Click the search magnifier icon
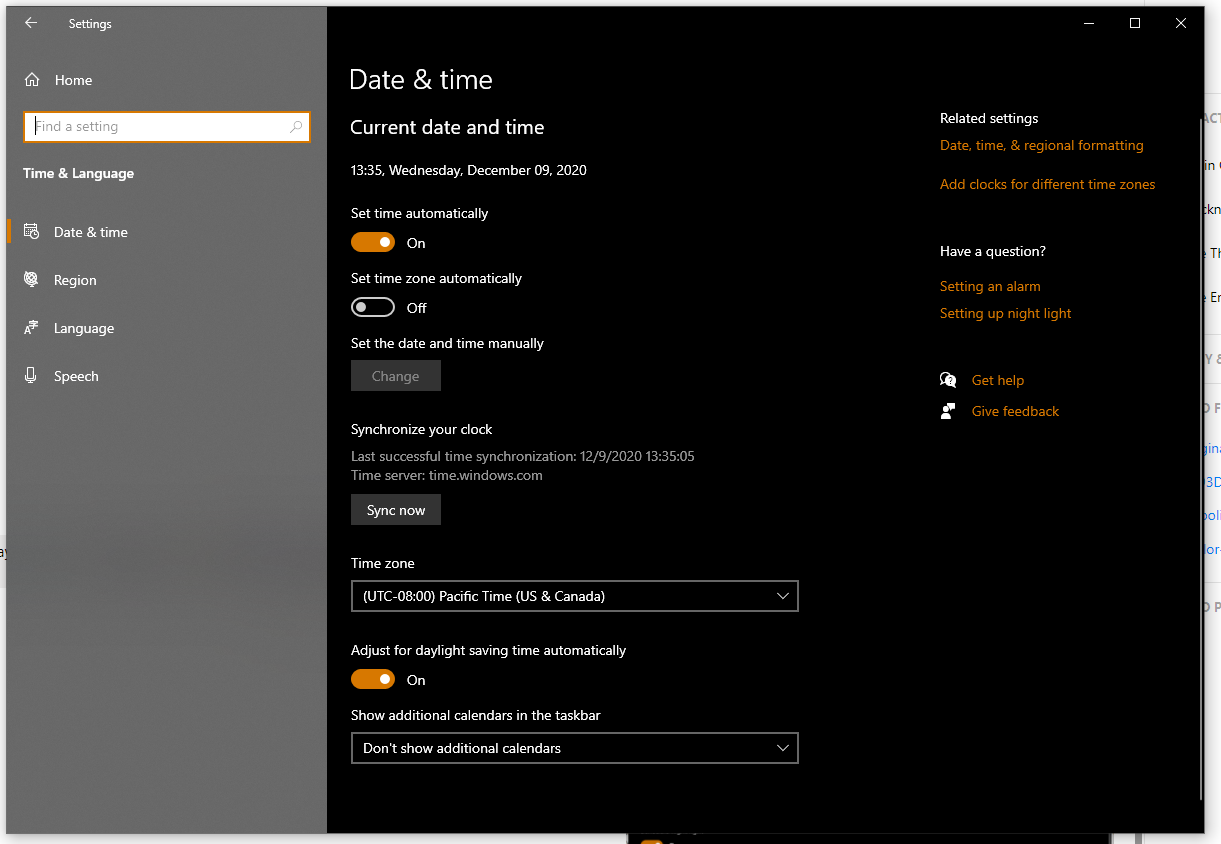Viewport: 1221px width, 844px height. [x=296, y=127]
